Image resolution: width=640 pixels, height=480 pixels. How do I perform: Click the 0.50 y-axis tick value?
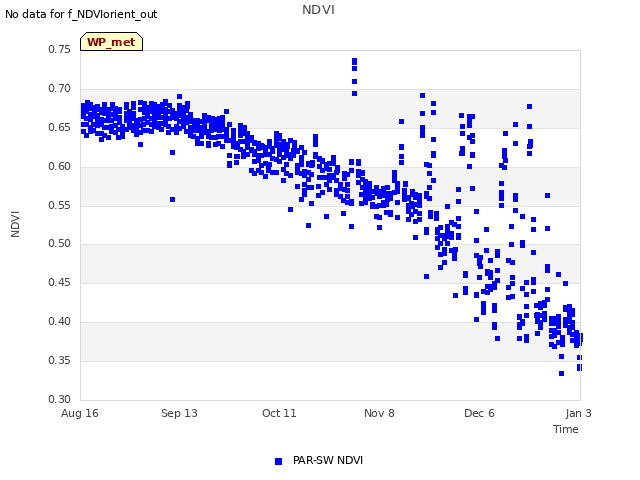60,244
